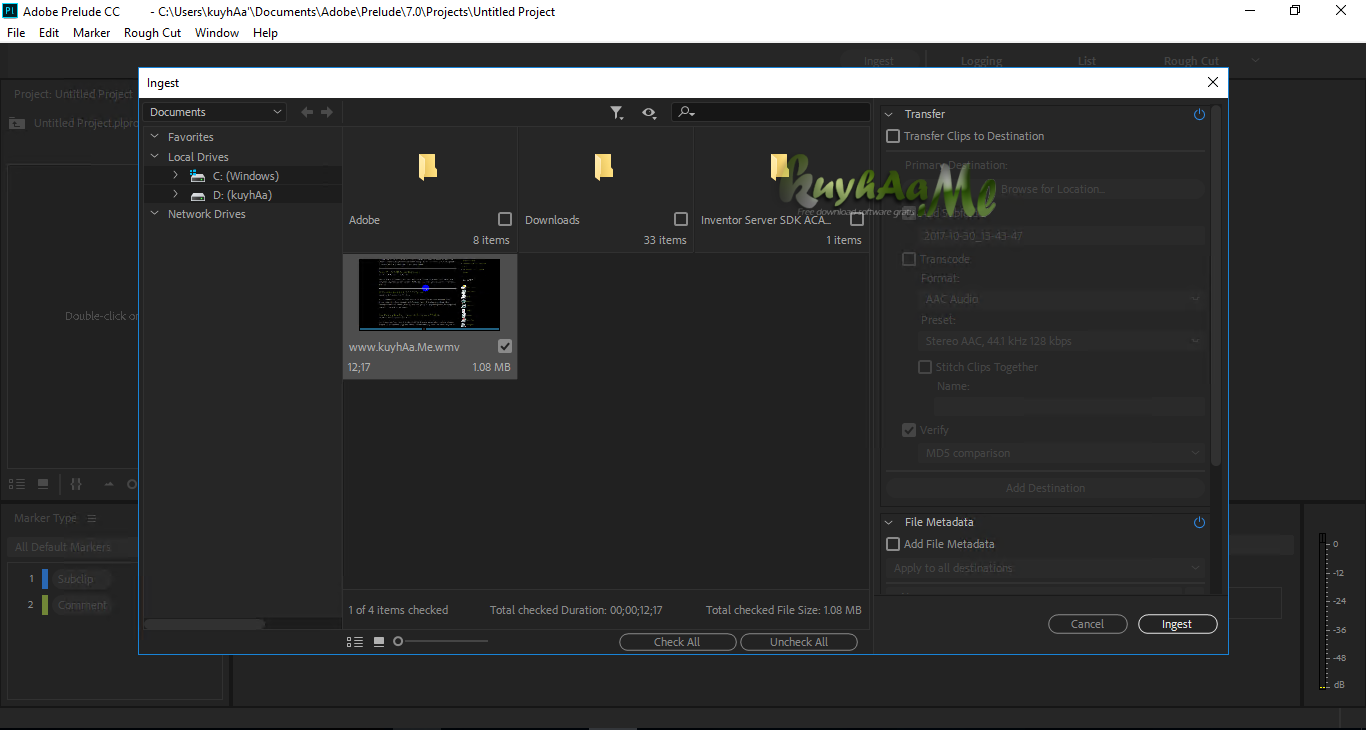Toggle the File Metadata section power icon
Screen dimensions: 1366x730
[1199, 522]
